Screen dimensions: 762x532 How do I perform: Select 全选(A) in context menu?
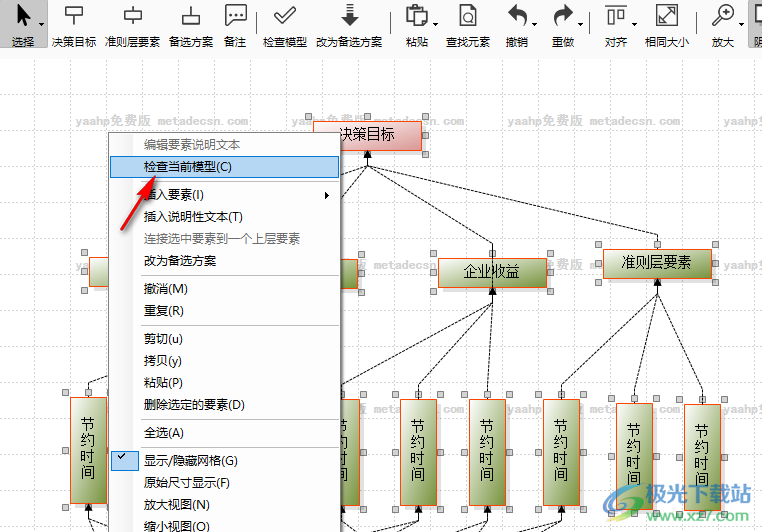[224, 433]
